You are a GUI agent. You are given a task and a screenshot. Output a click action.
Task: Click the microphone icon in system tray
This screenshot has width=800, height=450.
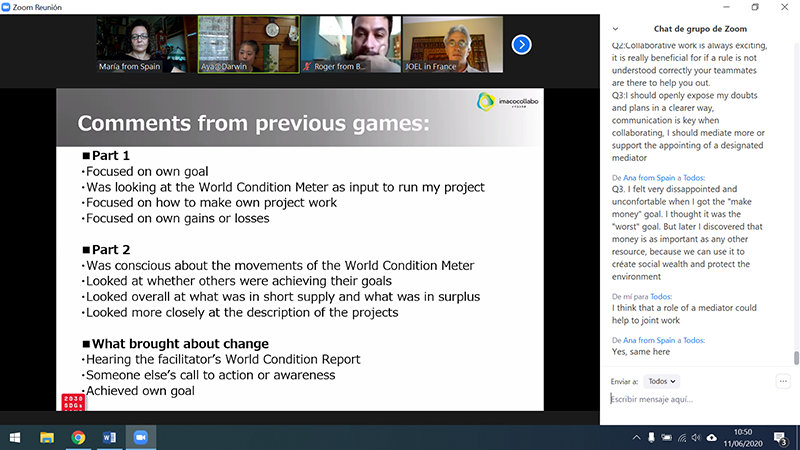click(651, 438)
